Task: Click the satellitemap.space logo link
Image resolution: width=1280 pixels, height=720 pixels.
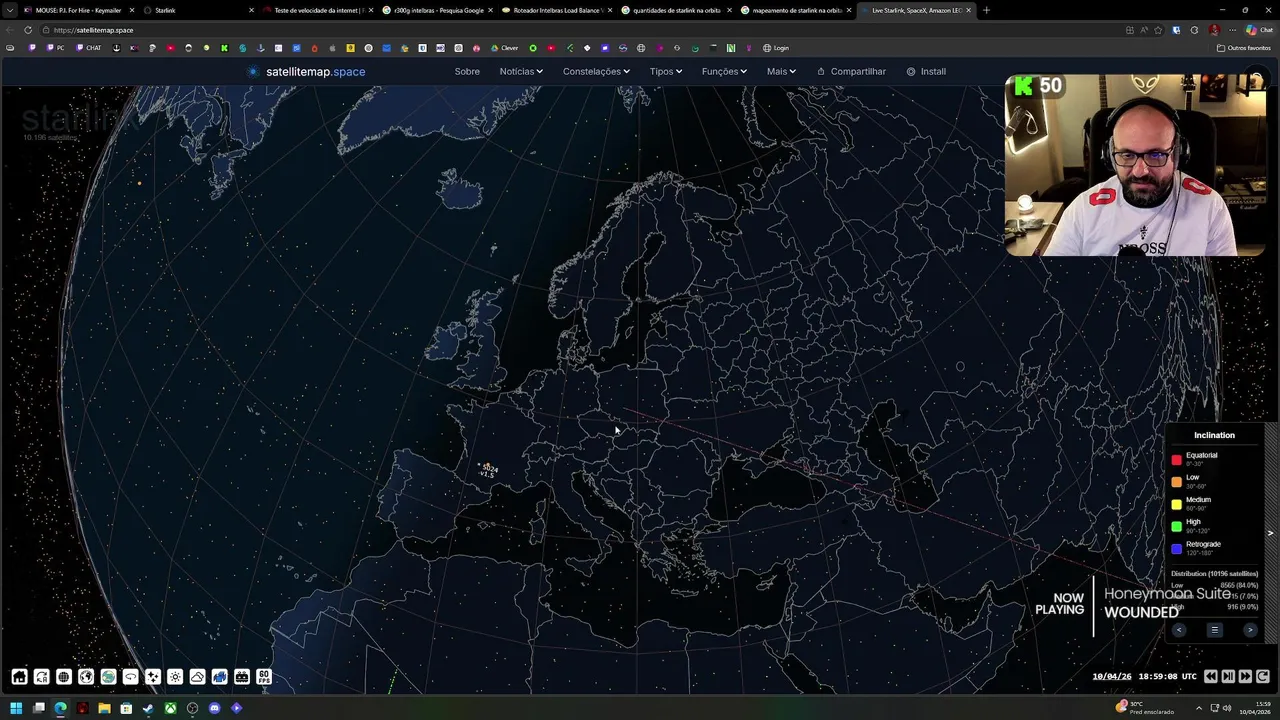Action: [307, 71]
